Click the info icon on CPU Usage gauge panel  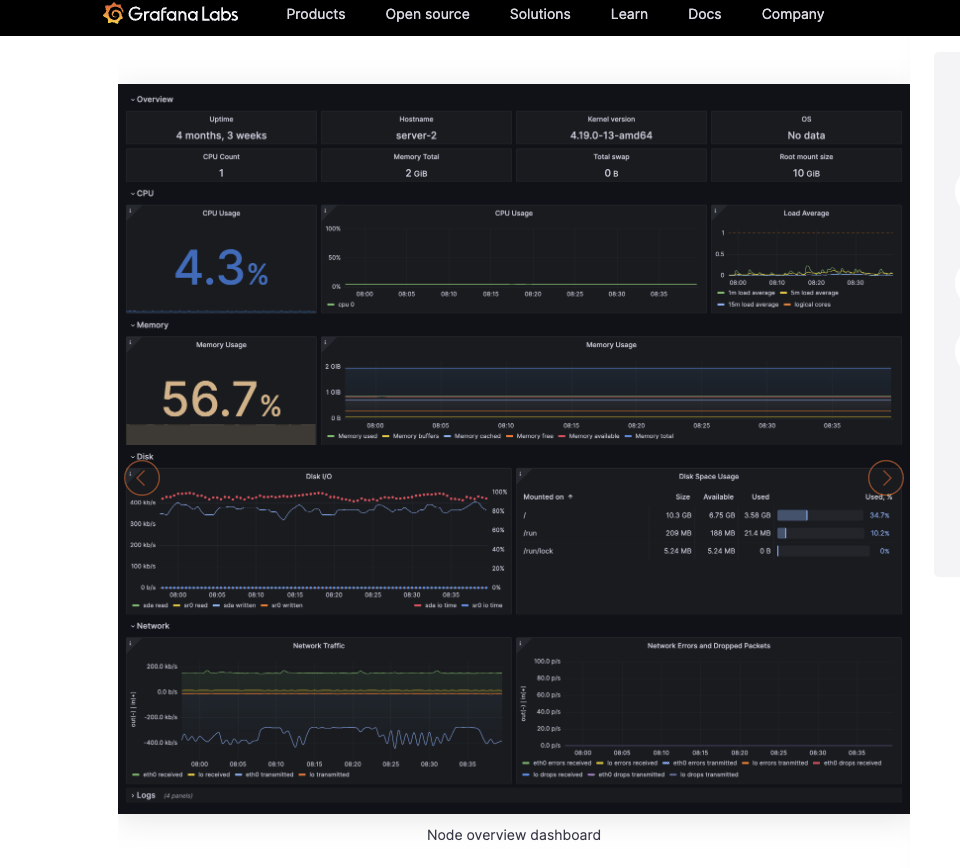tap(130, 210)
